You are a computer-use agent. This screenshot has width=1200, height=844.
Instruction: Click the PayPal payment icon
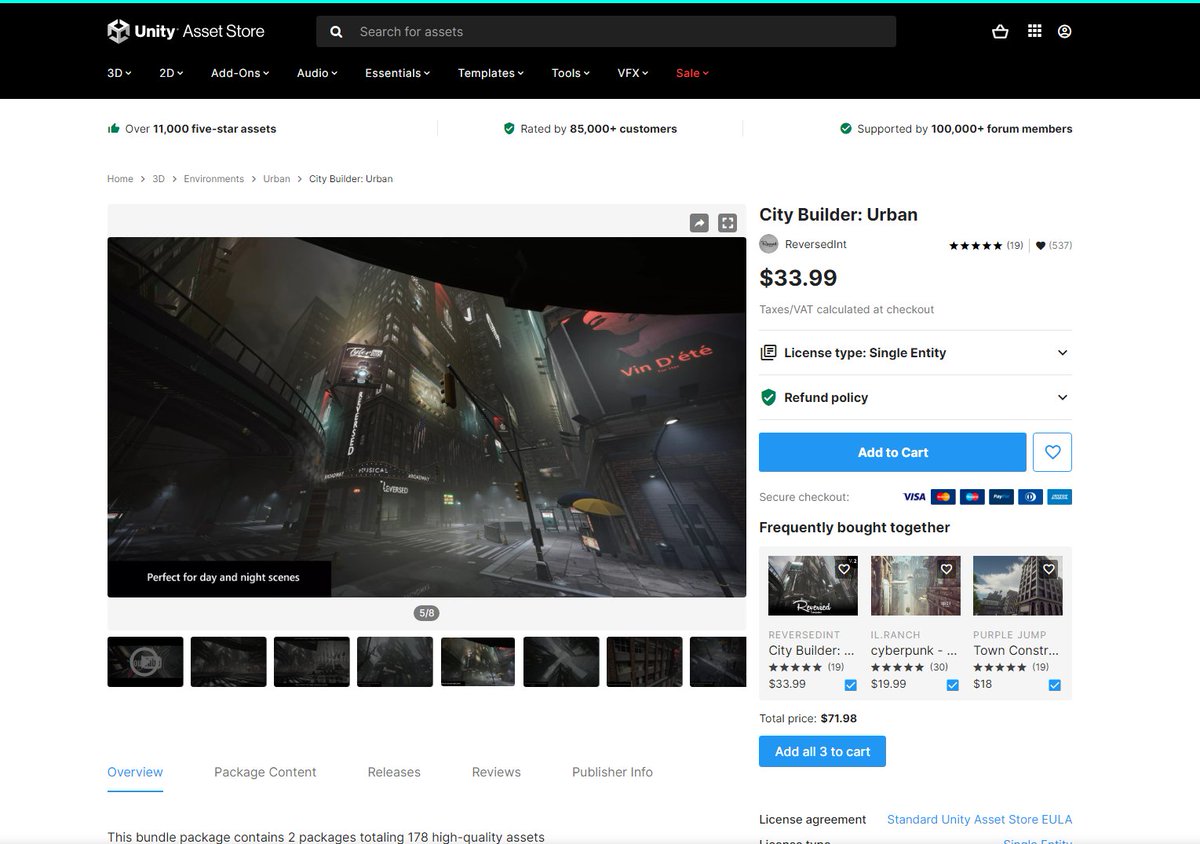1001,497
